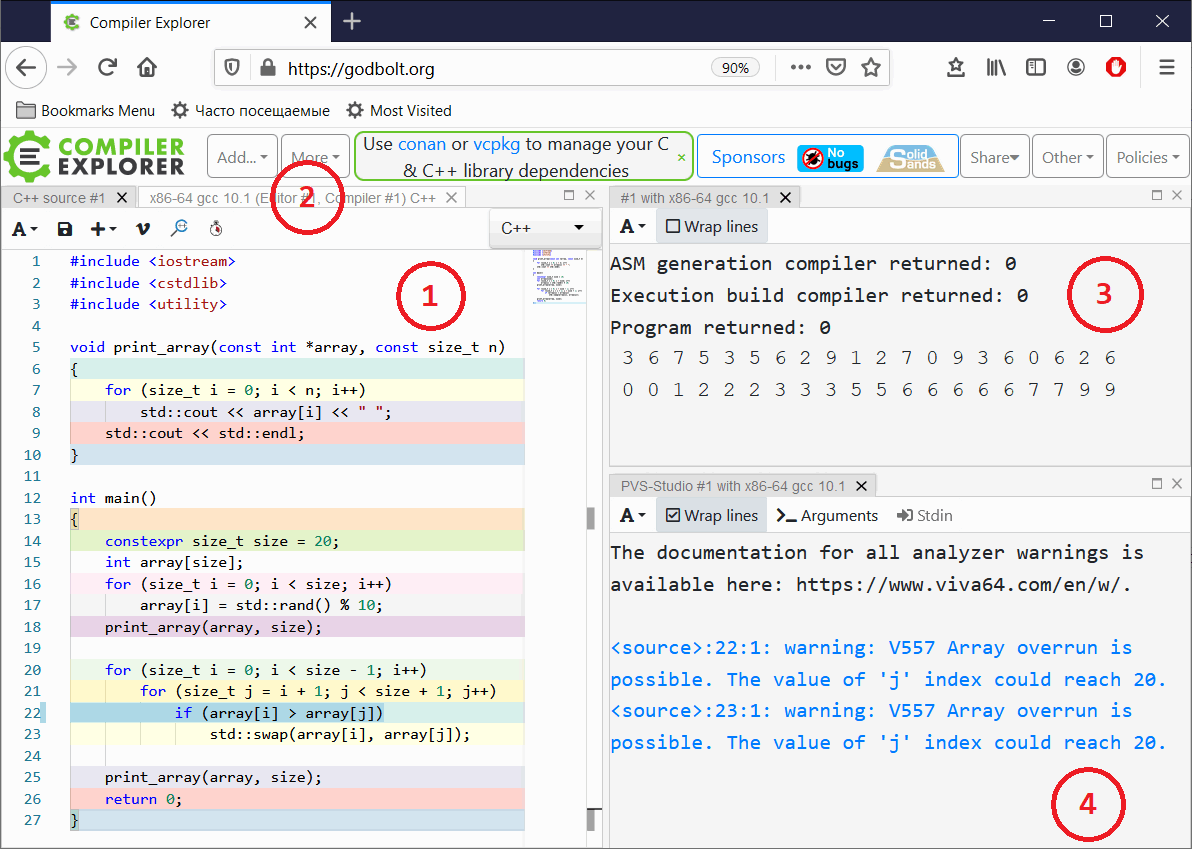Enable Wrap lines in the execution output pane
Image resolution: width=1192 pixels, height=849 pixels.
712,227
